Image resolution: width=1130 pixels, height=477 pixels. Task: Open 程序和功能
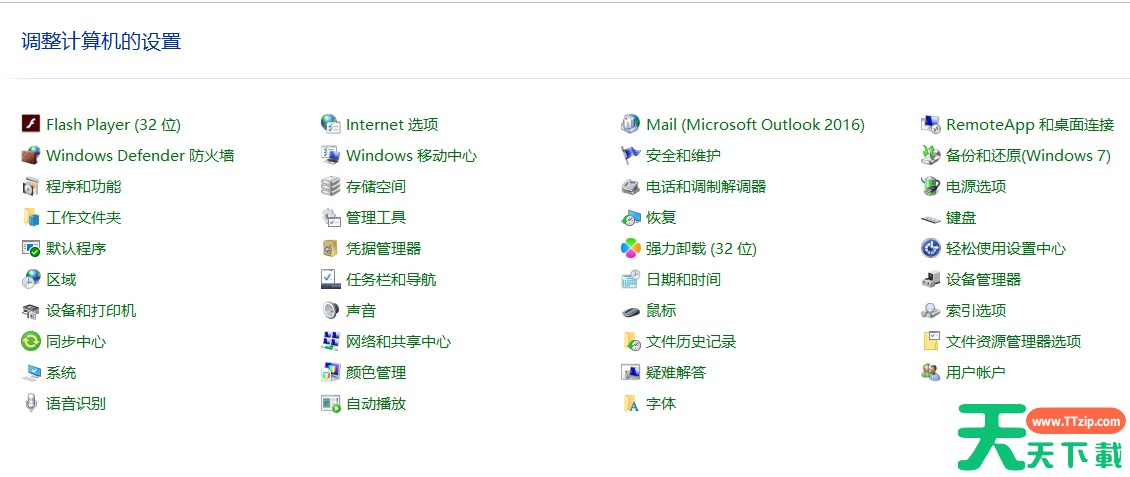84,186
